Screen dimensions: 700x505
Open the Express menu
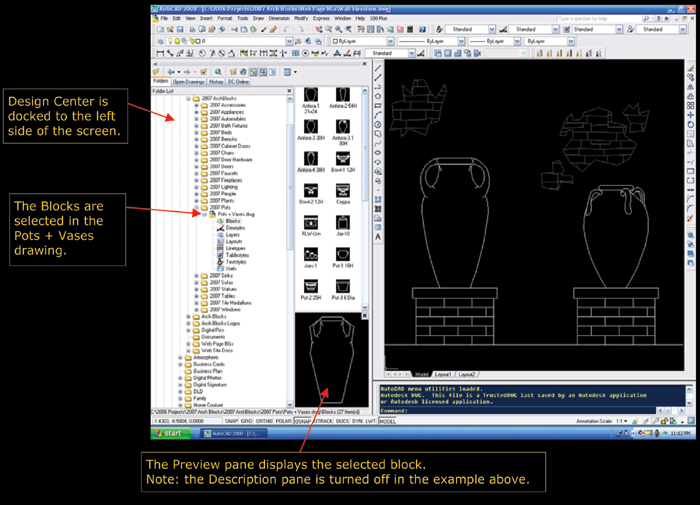[321, 18]
